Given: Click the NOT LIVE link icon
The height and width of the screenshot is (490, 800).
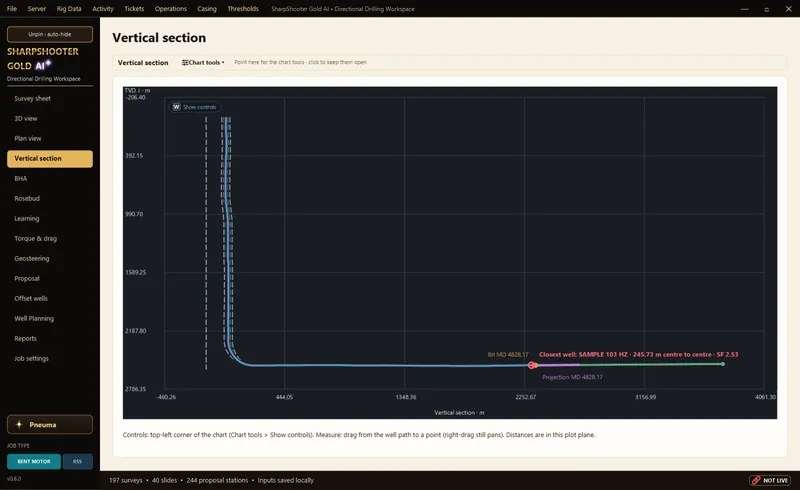Looking at the screenshot, I should [x=756, y=480].
